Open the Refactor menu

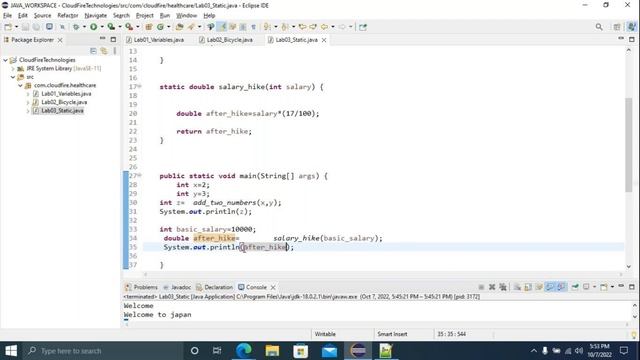pos(68,16)
